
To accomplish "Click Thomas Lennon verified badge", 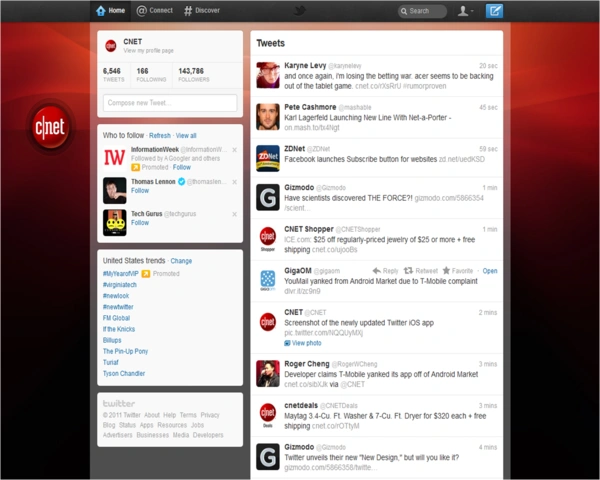I will coord(181,181).
